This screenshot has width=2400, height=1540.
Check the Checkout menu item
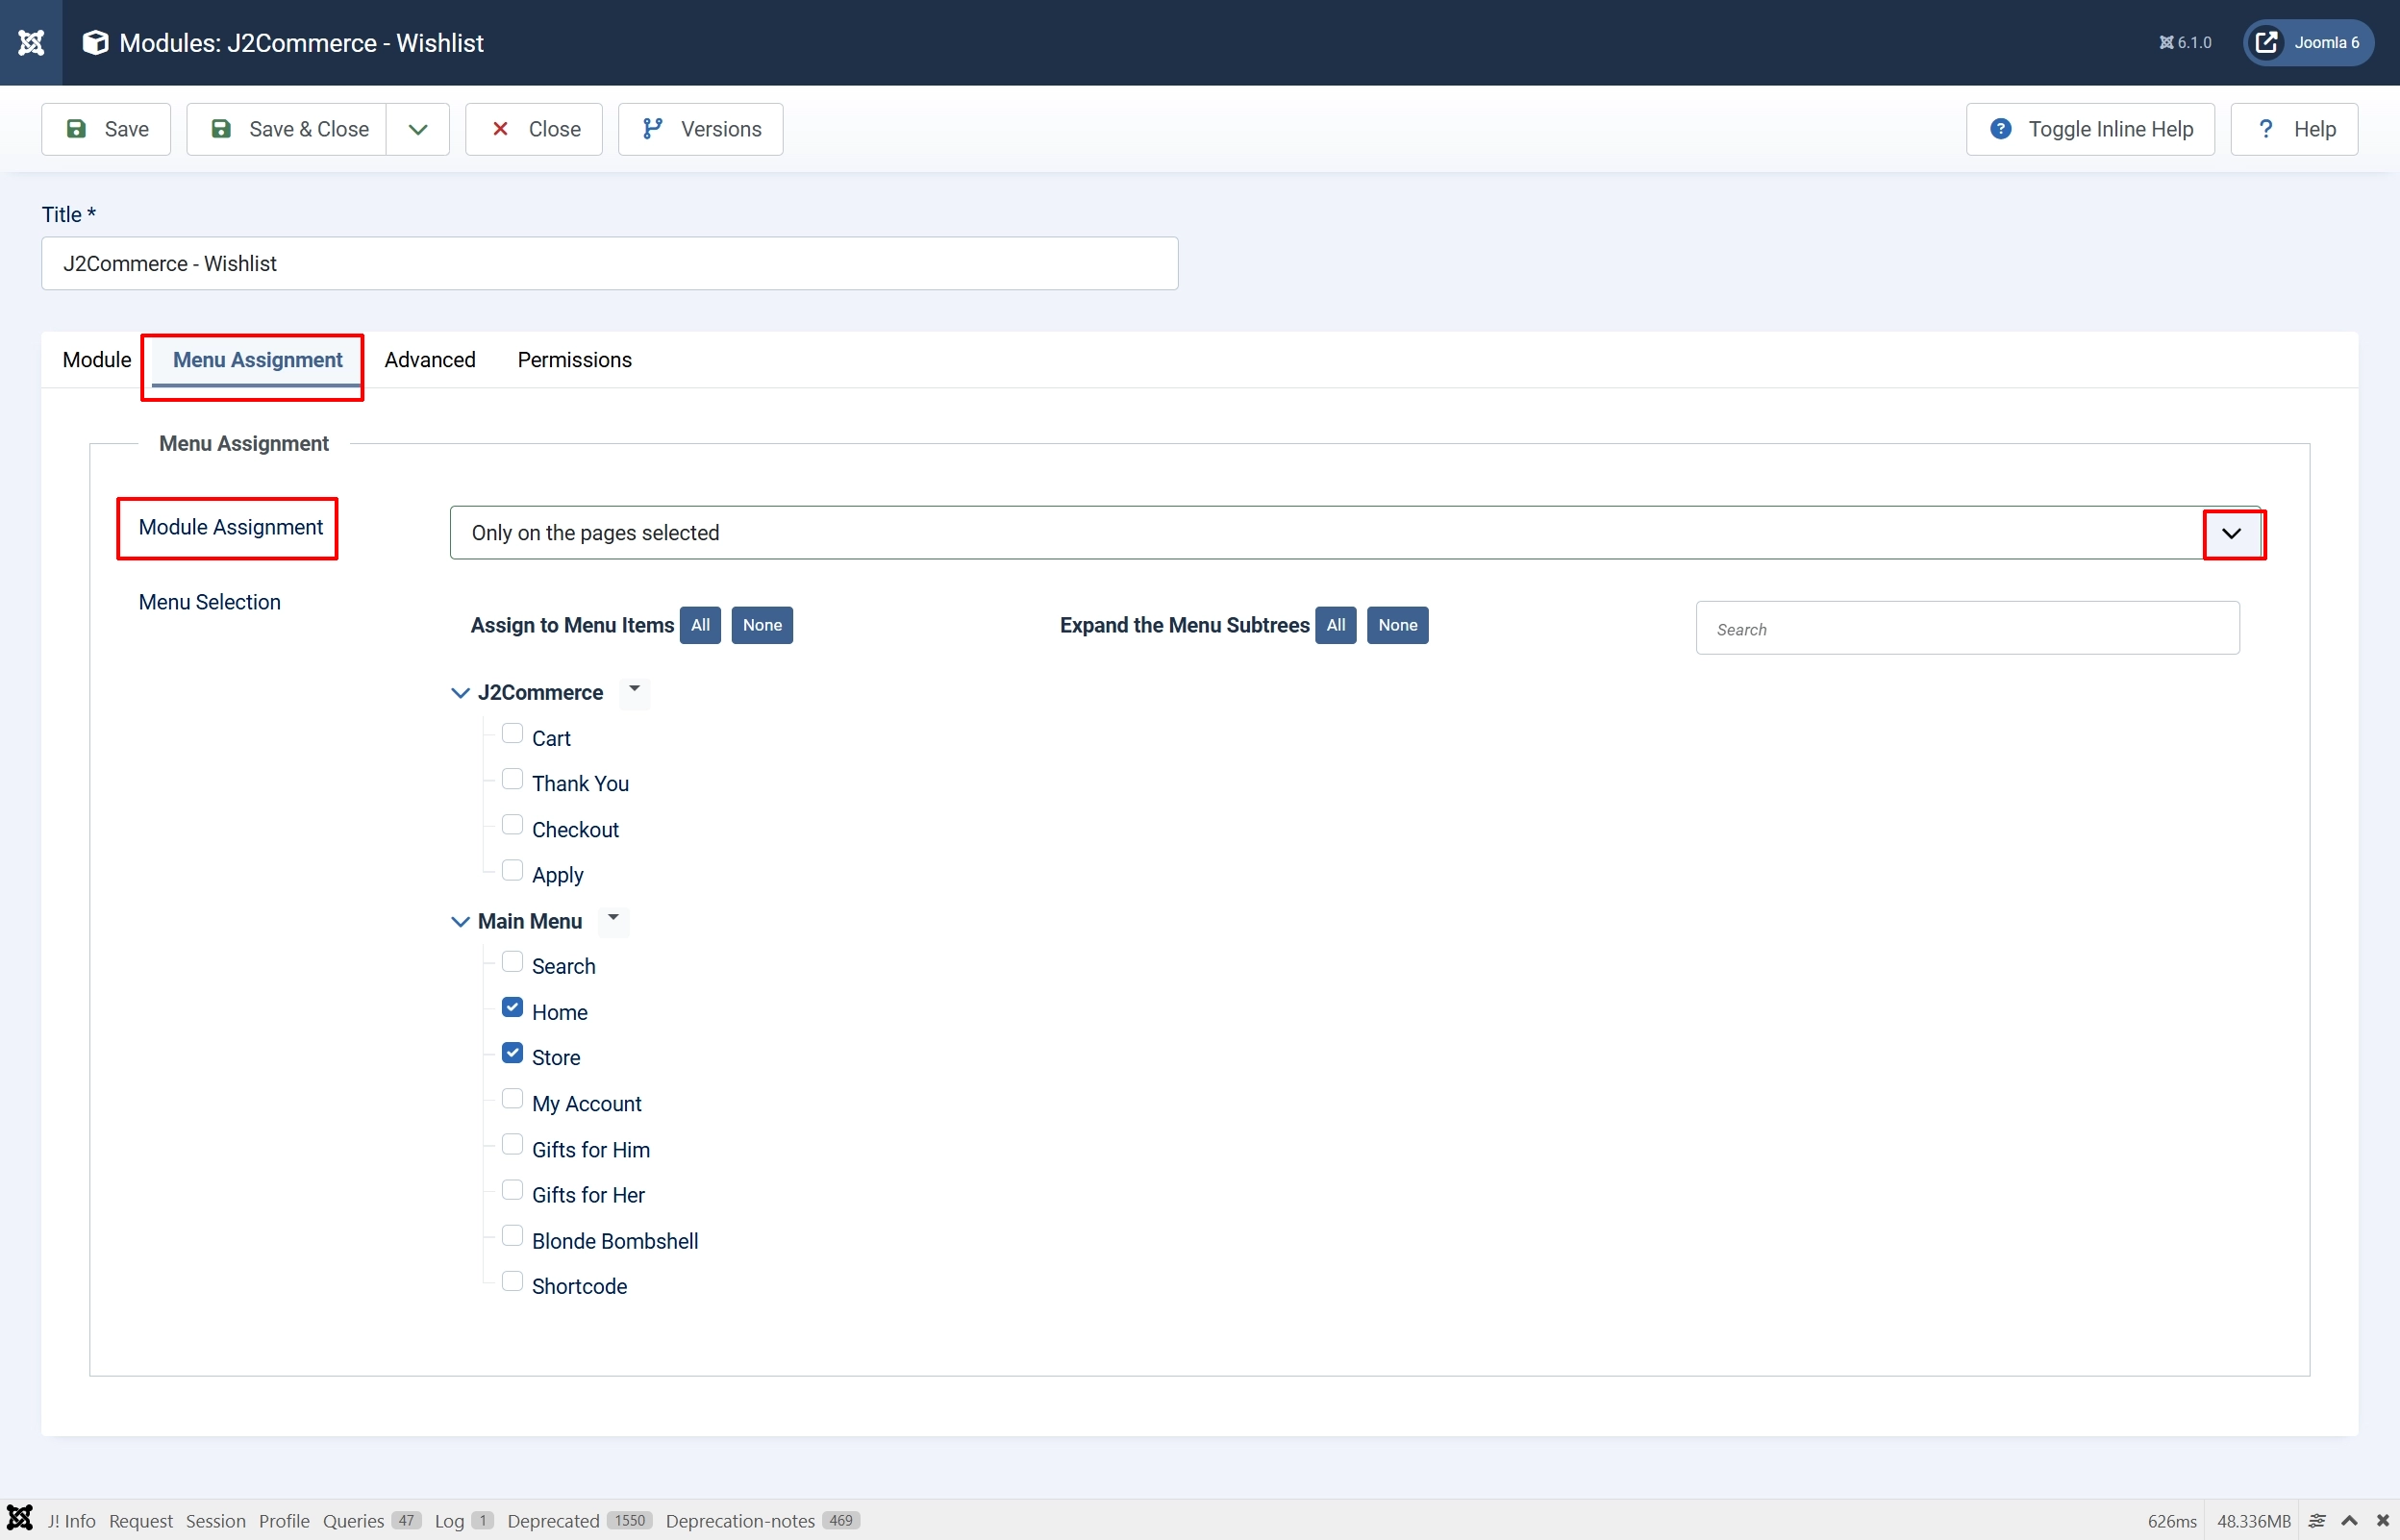[x=512, y=825]
